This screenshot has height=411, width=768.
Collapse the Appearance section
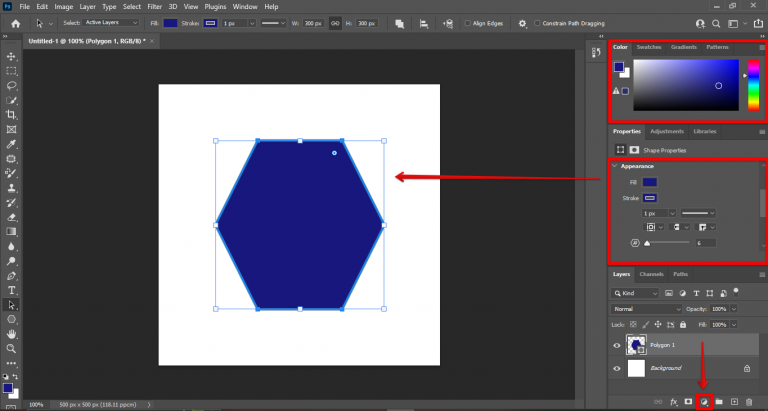click(615, 166)
